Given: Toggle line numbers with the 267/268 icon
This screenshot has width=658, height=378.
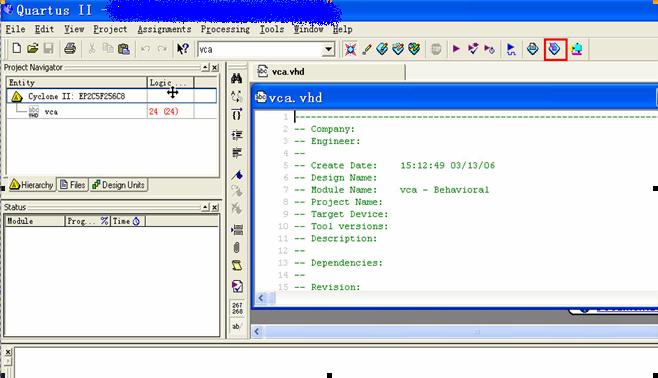Looking at the screenshot, I should click(237, 308).
